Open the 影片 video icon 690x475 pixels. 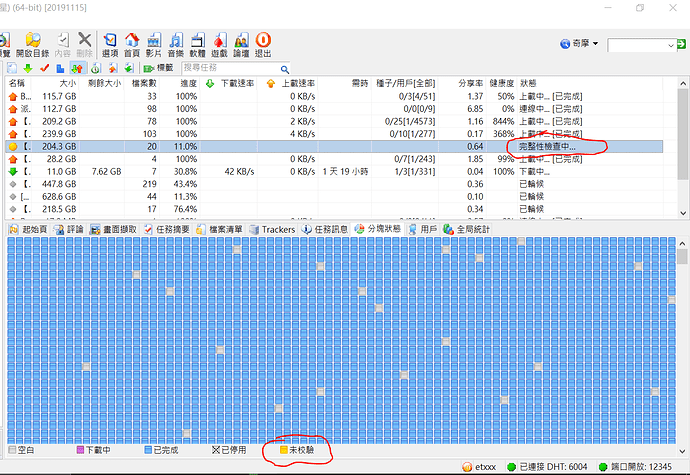coord(154,44)
